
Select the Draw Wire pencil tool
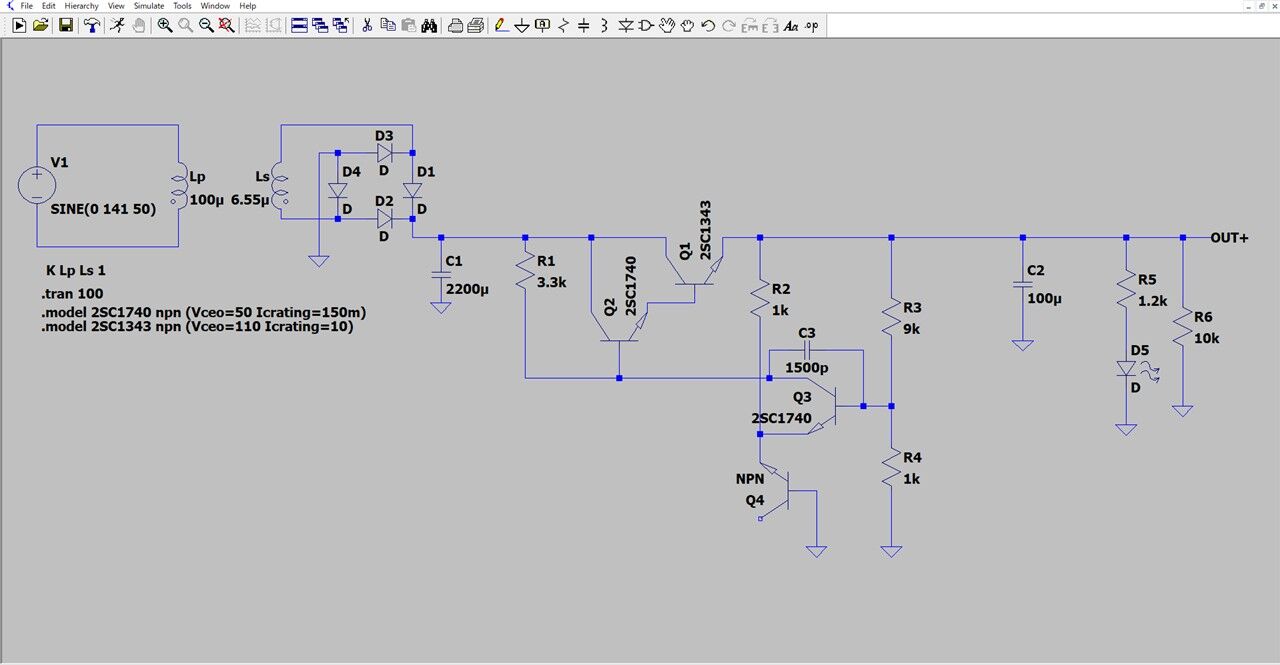tap(501, 25)
